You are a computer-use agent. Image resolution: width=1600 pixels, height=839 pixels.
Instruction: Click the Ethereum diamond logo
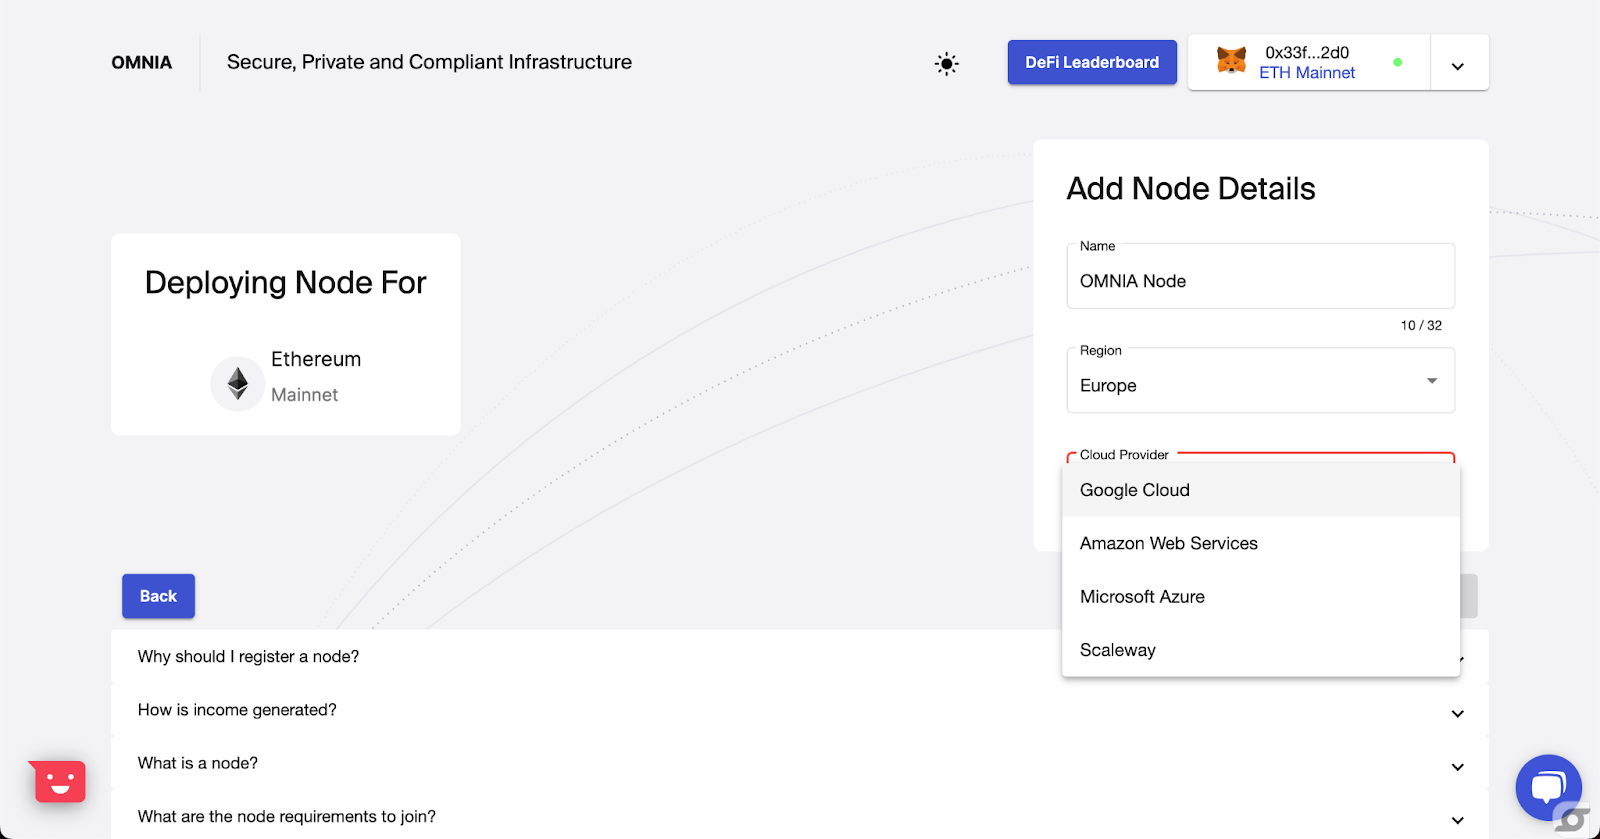click(238, 383)
